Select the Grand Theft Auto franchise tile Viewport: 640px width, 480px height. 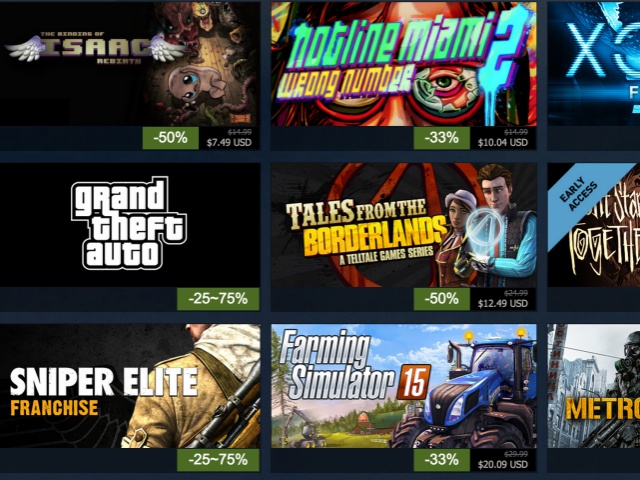pos(130,225)
